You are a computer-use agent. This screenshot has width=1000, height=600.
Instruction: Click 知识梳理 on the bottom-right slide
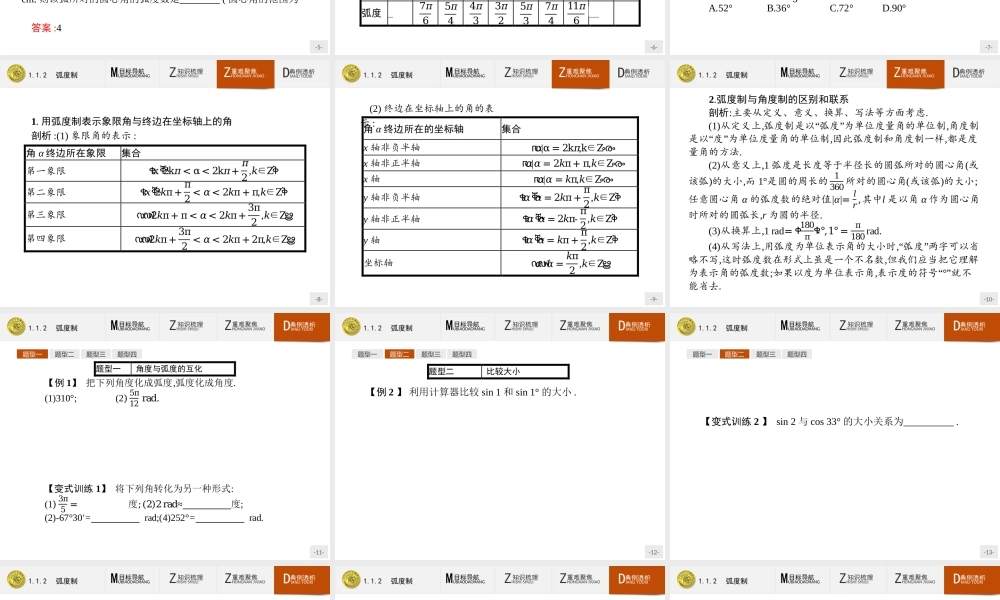pos(855,580)
